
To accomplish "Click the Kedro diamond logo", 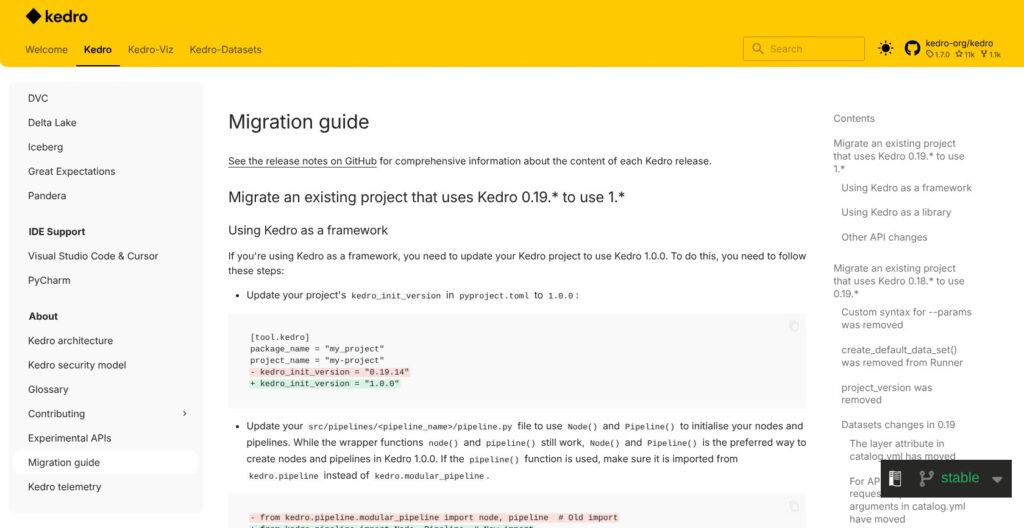I will (33, 16).
